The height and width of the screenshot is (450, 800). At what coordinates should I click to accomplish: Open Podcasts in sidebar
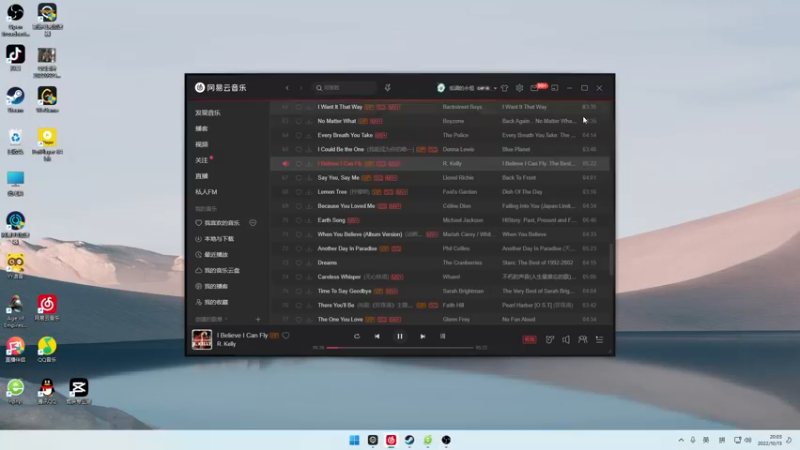pyautogui.click(x=202, y=129)
